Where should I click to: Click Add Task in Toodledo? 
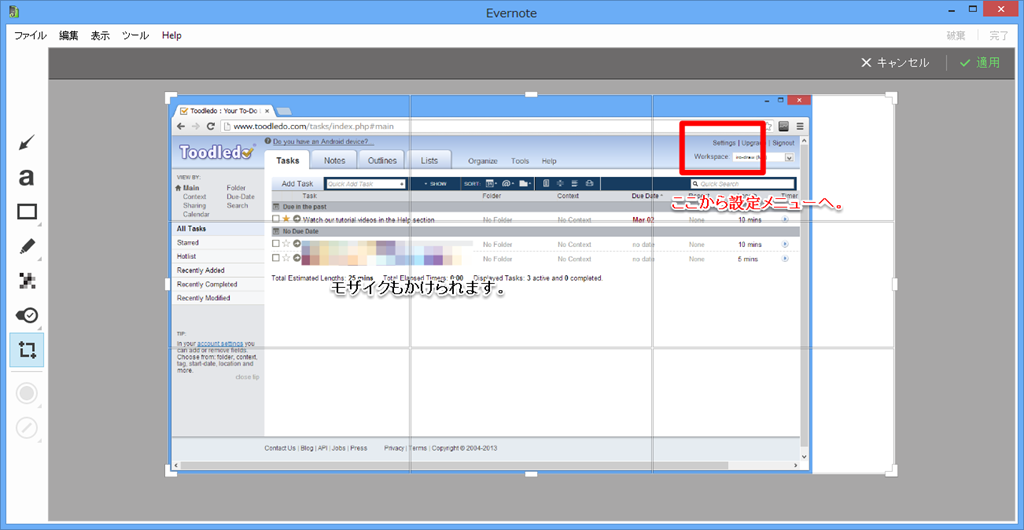click(x=297, y=184)
